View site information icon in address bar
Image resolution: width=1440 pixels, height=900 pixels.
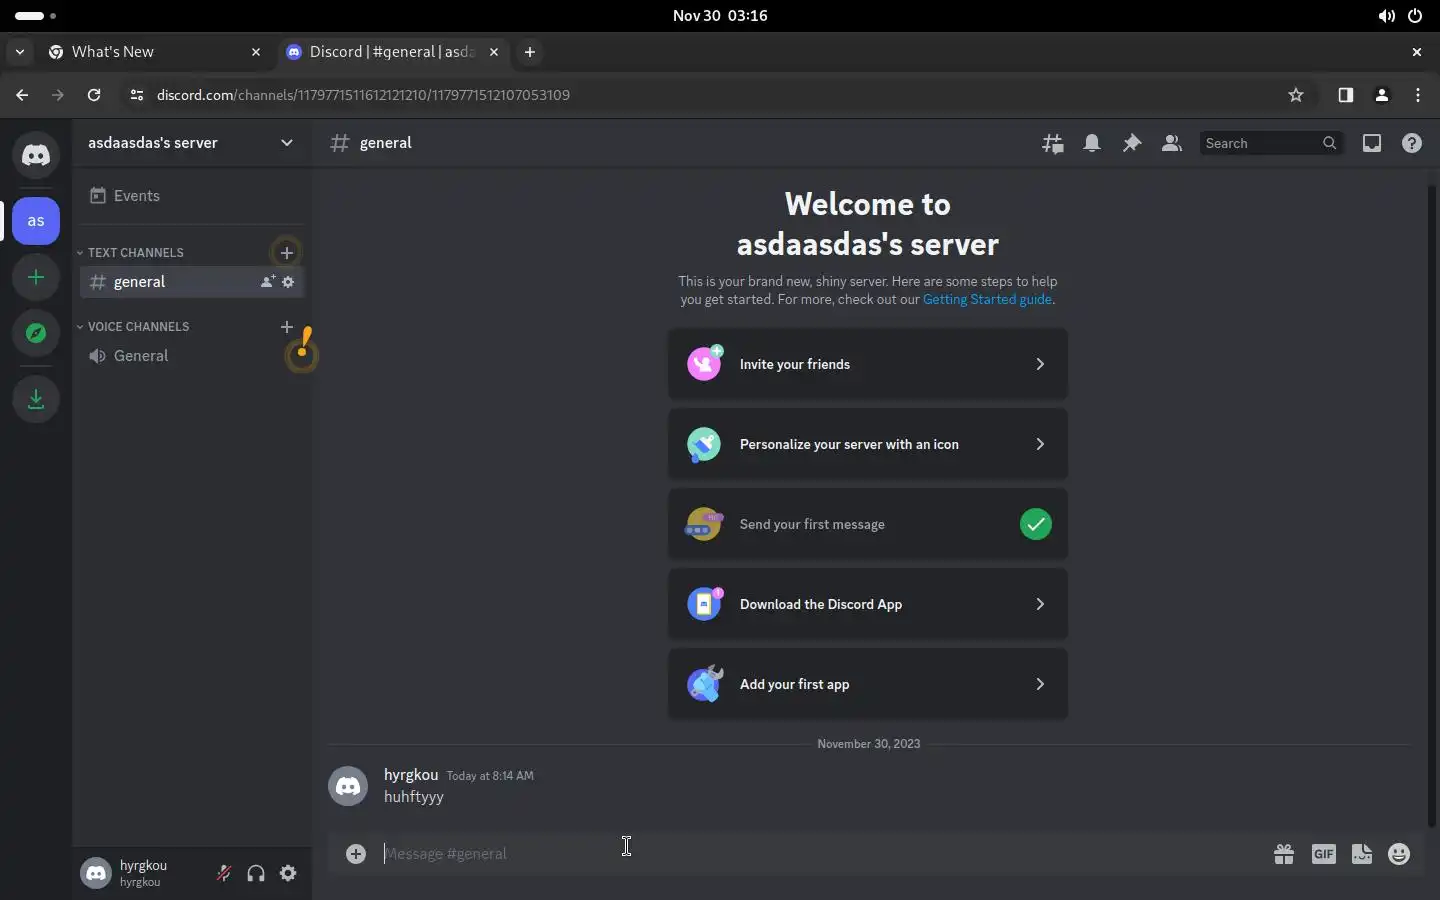pyautogui.click(x=137, y=95)
